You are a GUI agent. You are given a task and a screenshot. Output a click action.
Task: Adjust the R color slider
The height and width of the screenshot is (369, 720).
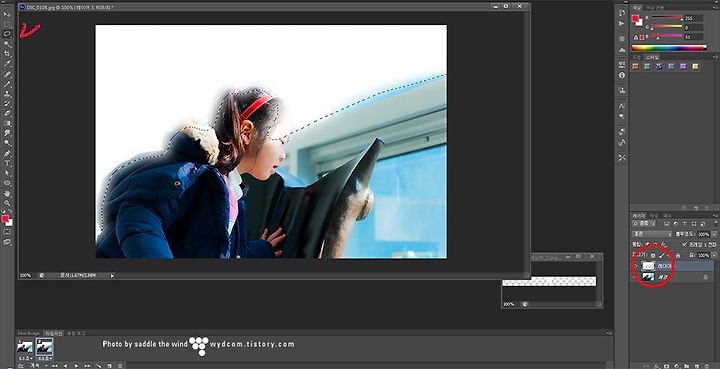point(667,18)
